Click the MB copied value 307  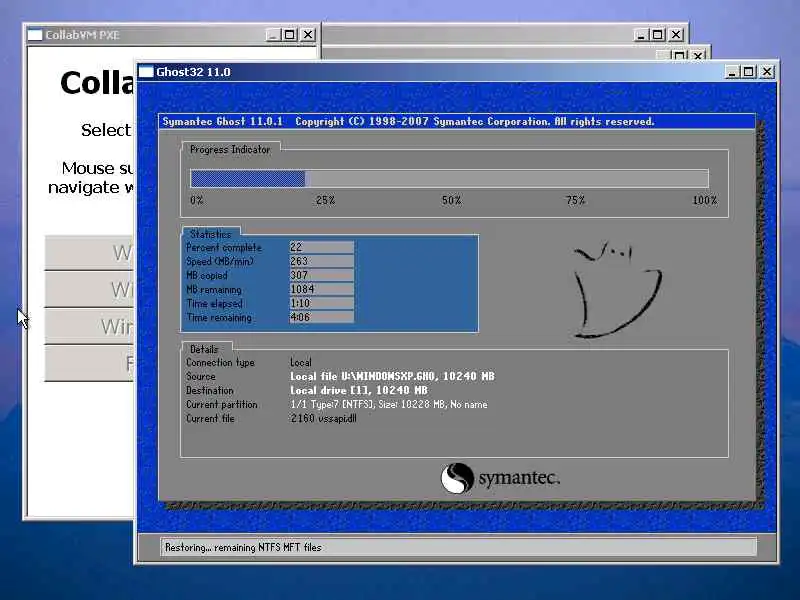click(321, 275)
